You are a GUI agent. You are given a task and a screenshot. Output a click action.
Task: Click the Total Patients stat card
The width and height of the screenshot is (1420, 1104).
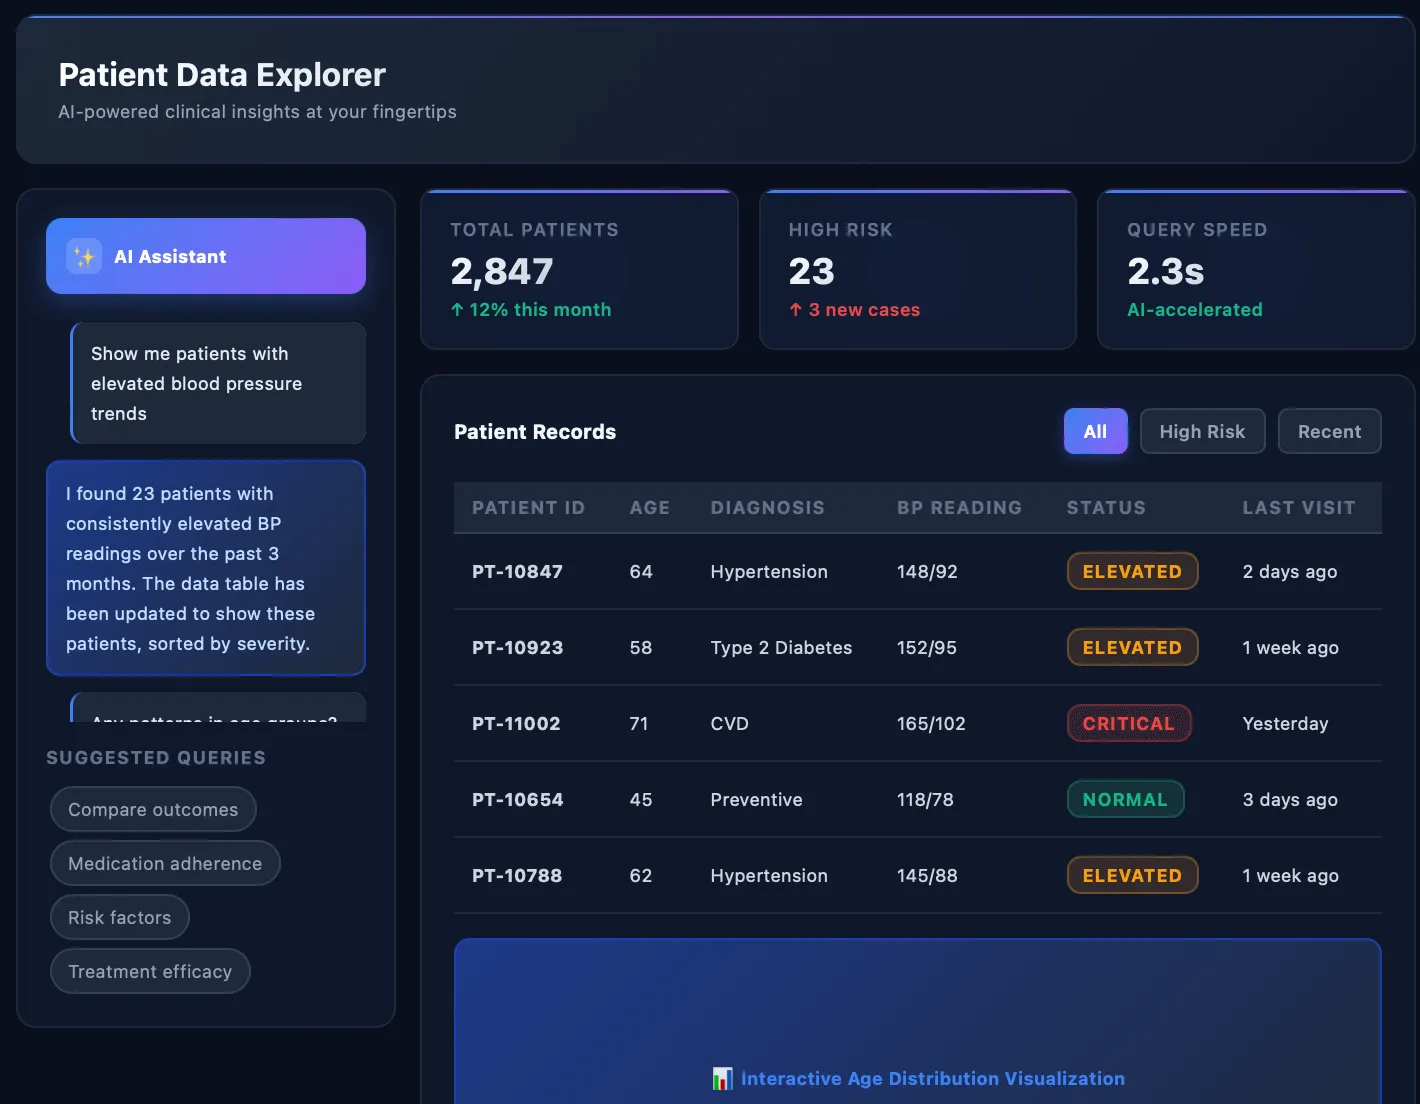click(x=579, y=269)
